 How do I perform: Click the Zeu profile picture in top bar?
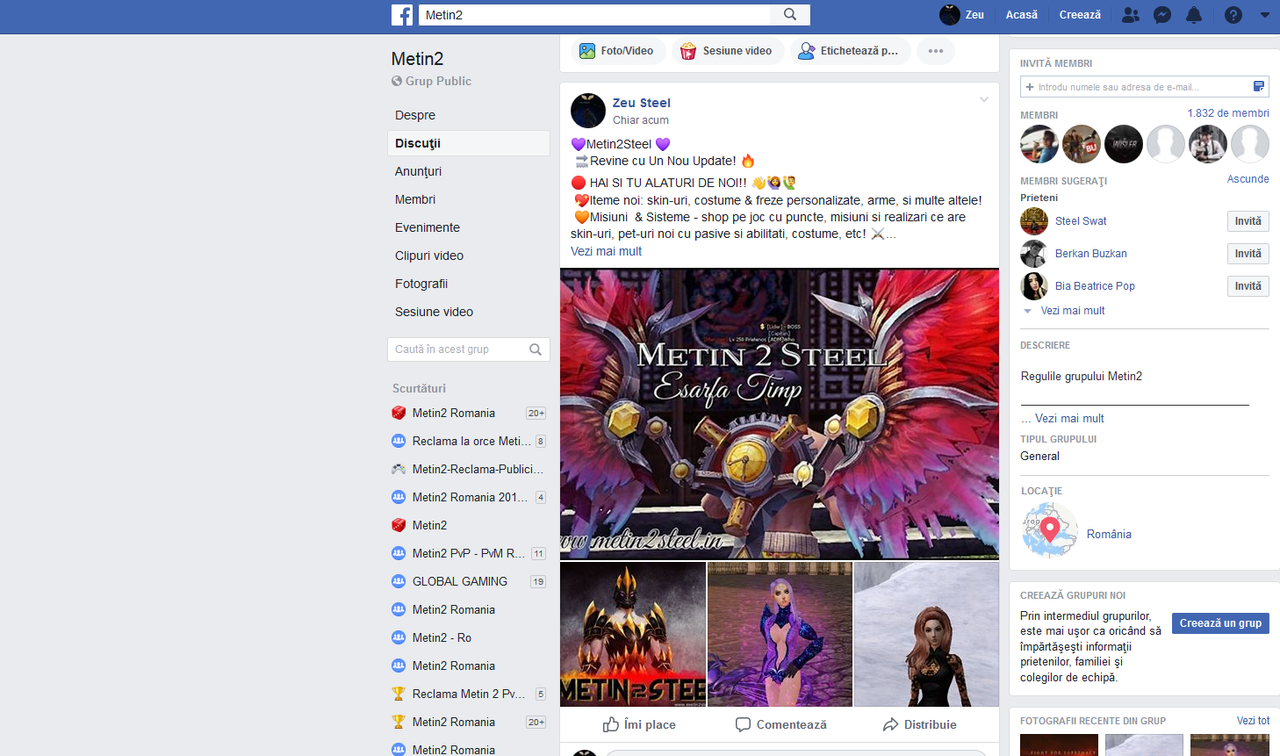pos(948,14)
